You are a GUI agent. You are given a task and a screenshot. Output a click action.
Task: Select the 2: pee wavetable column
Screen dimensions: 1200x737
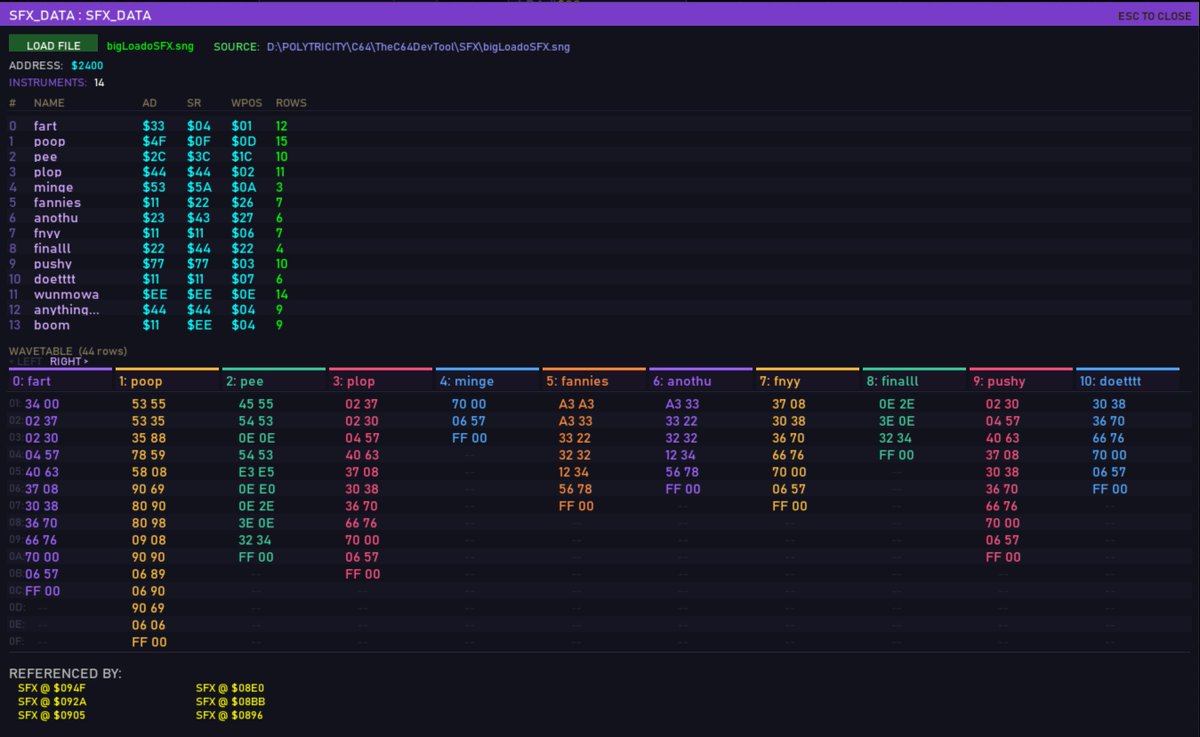point(274,381)
